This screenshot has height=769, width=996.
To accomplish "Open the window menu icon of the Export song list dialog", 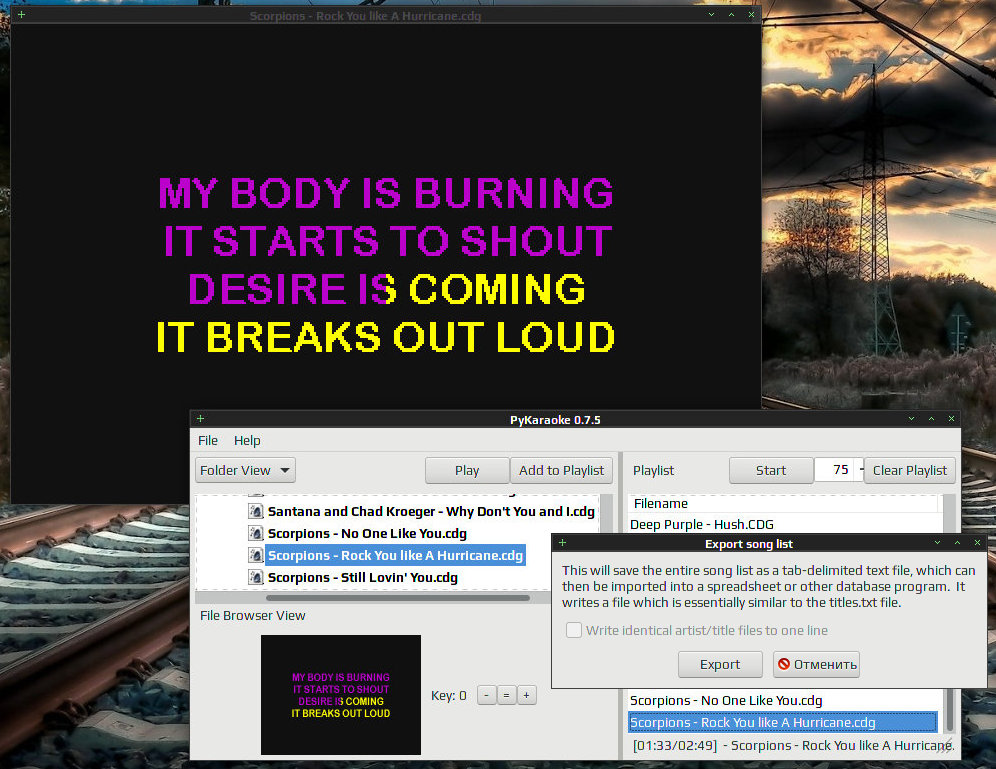I will coord(562,542).
